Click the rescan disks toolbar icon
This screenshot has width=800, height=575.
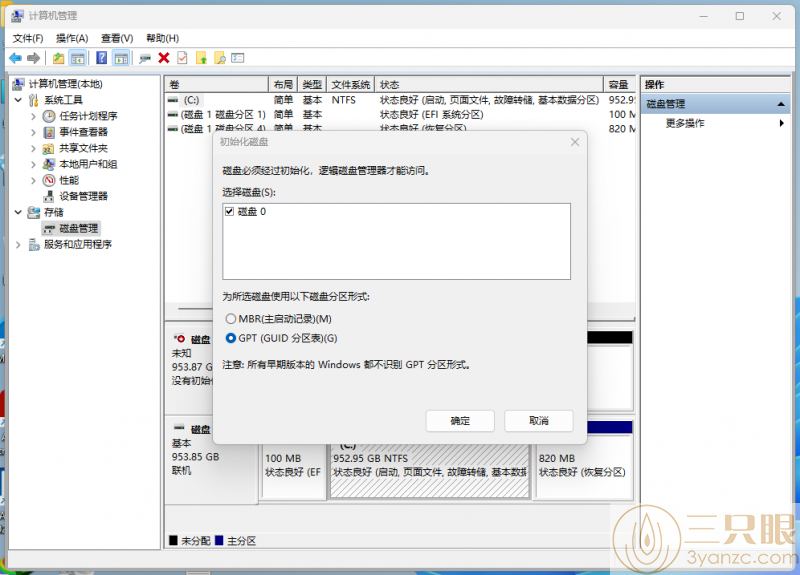[145, 58]
